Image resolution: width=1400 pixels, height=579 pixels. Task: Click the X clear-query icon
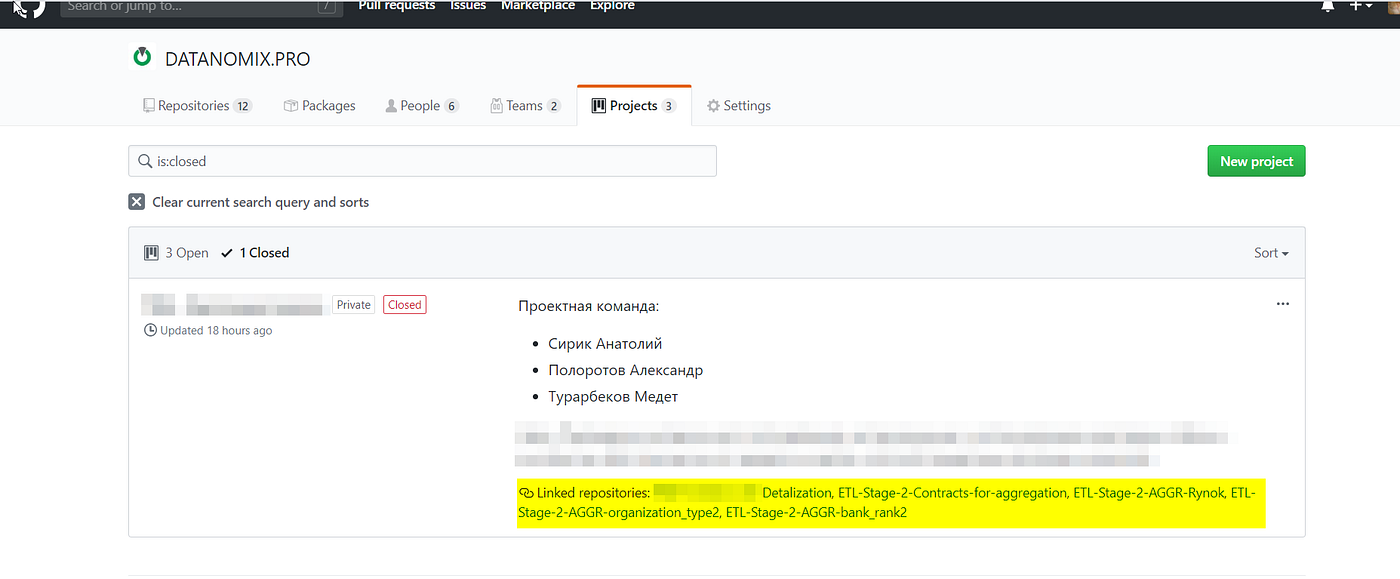pos(137,202)
